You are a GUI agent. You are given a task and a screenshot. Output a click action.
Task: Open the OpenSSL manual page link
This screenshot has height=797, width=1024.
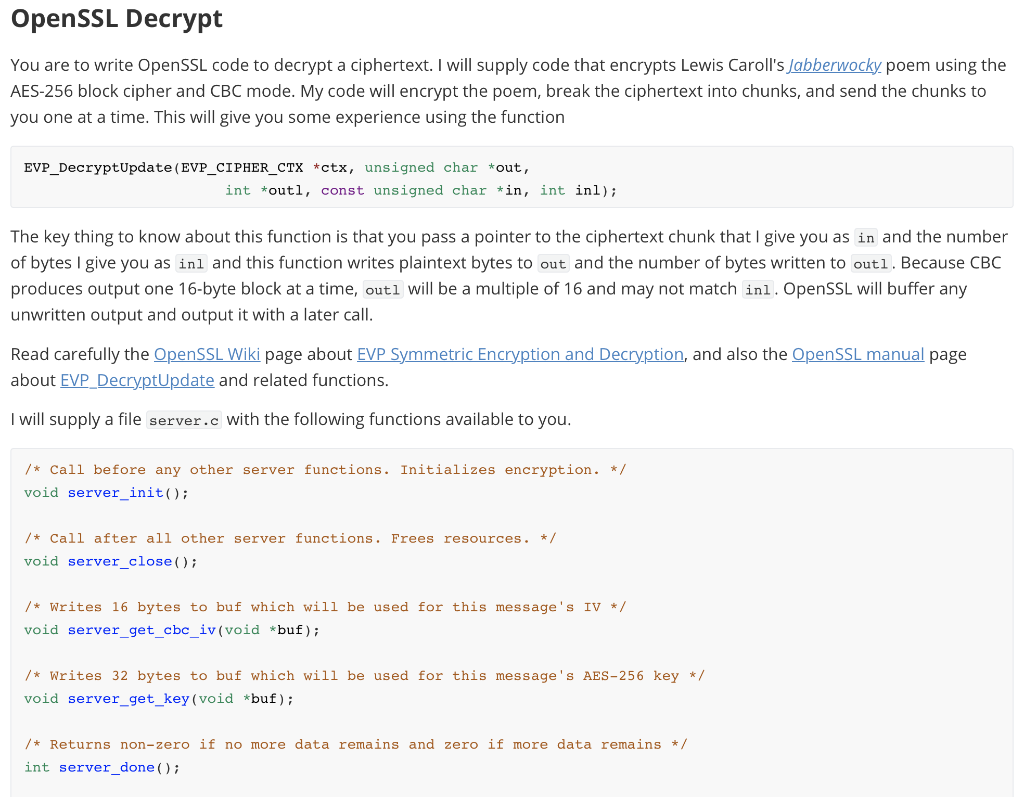[x=858, y=354]
